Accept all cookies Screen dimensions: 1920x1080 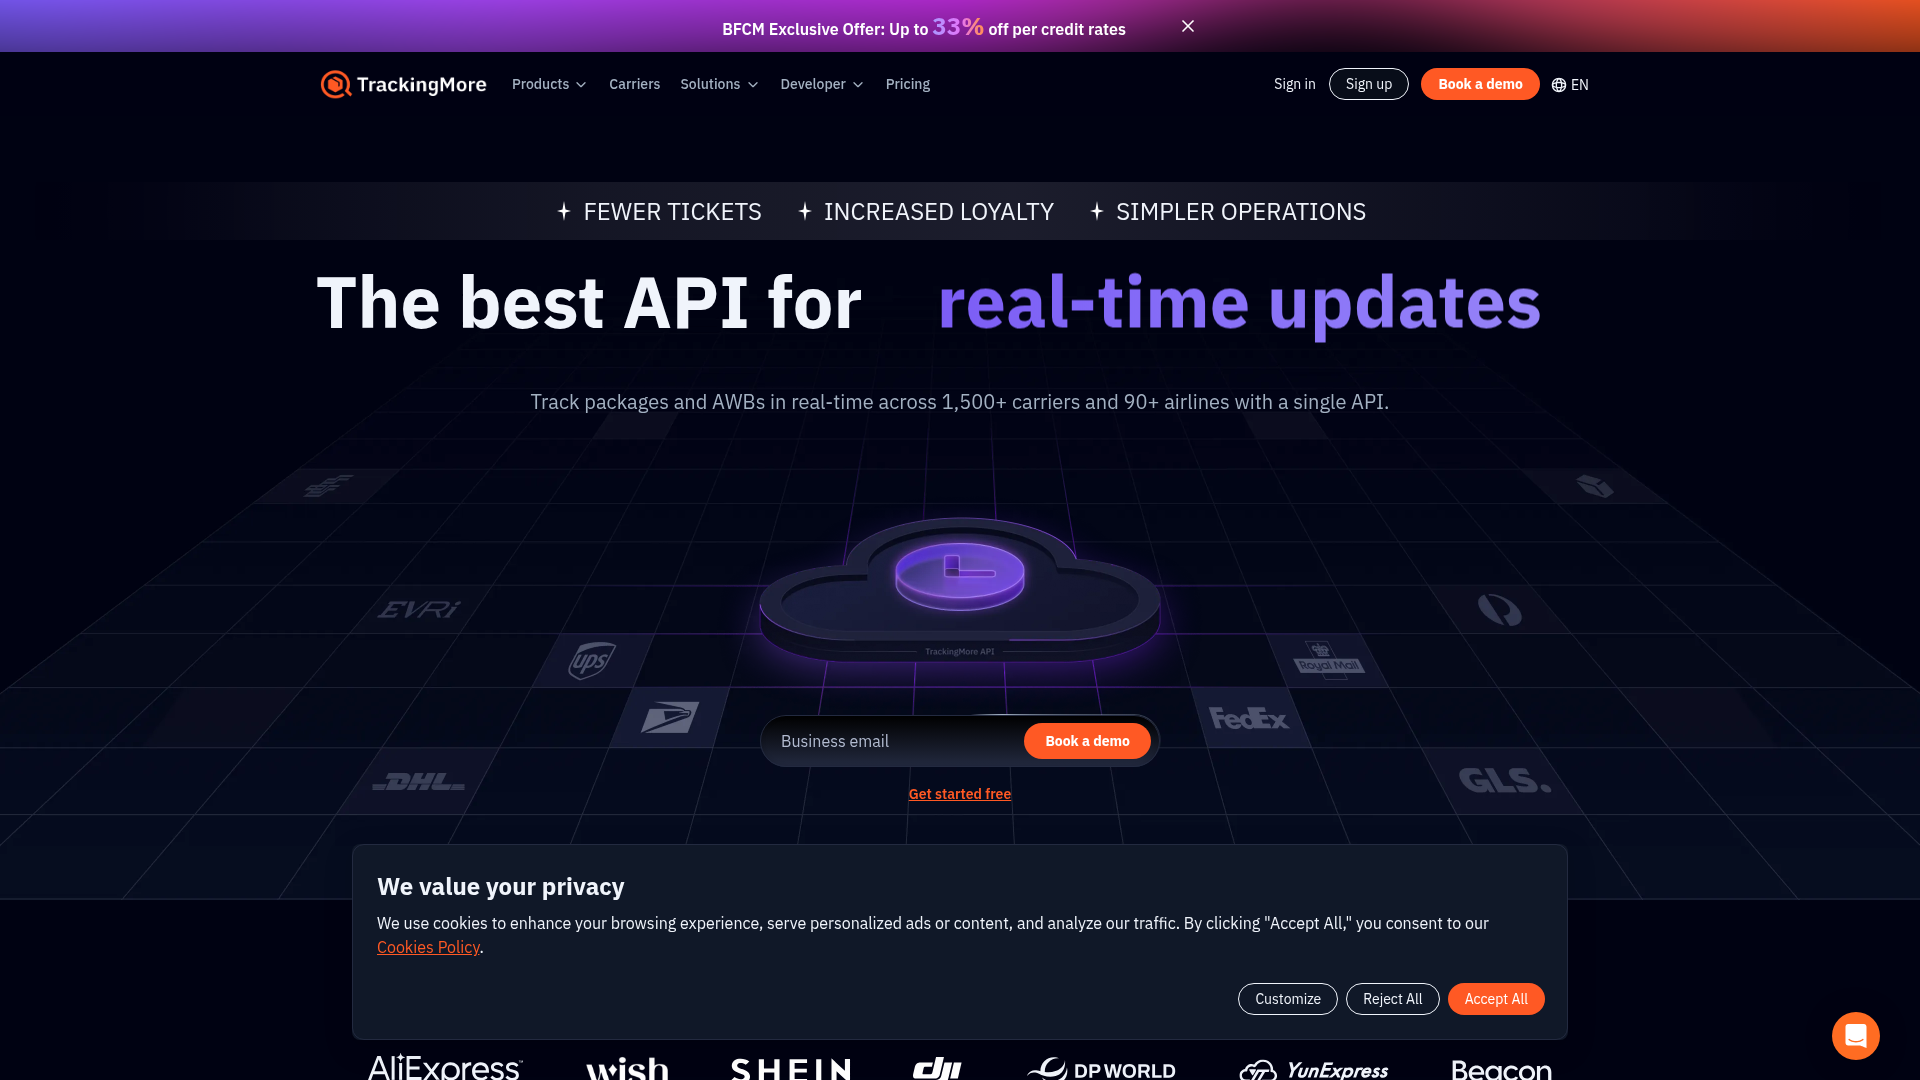[x=1496, y=998]
